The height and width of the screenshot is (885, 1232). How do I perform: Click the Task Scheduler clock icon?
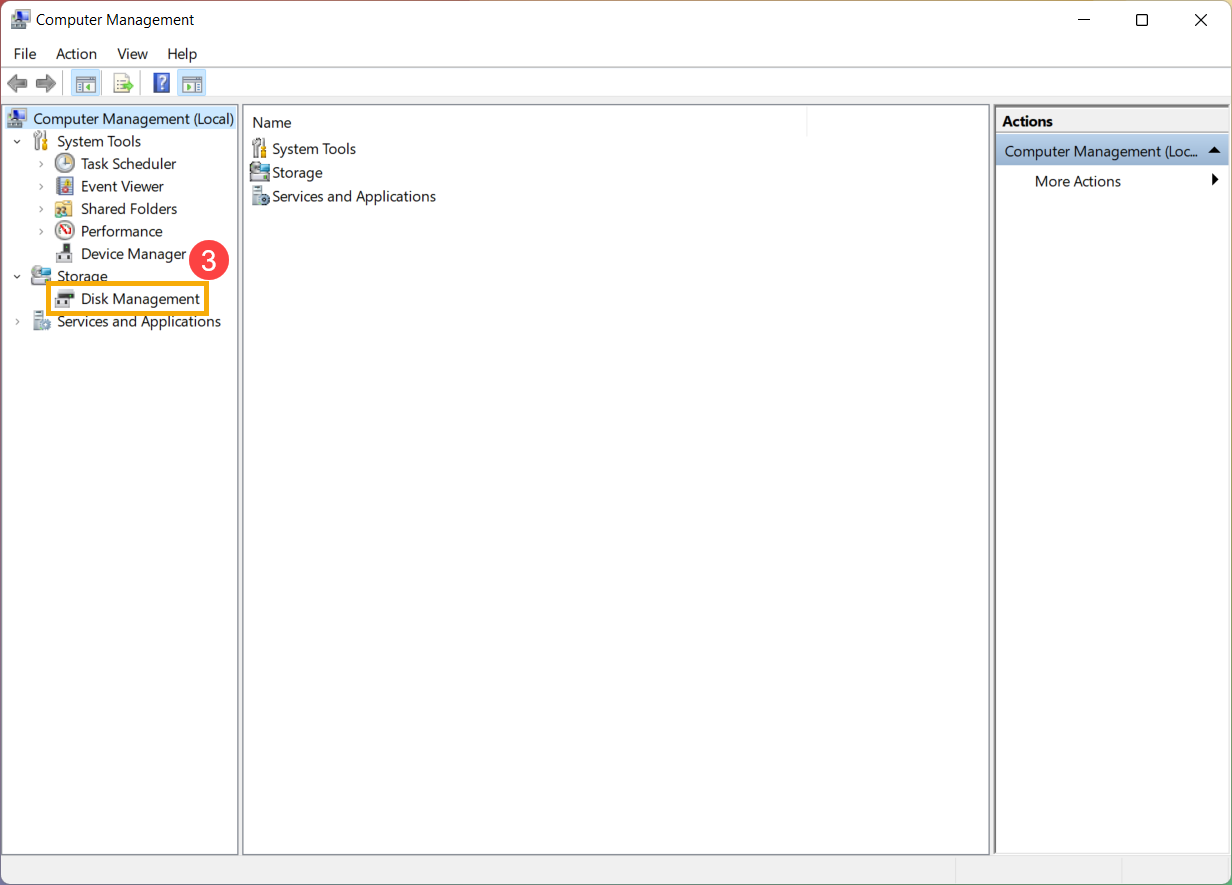[65, 164]
